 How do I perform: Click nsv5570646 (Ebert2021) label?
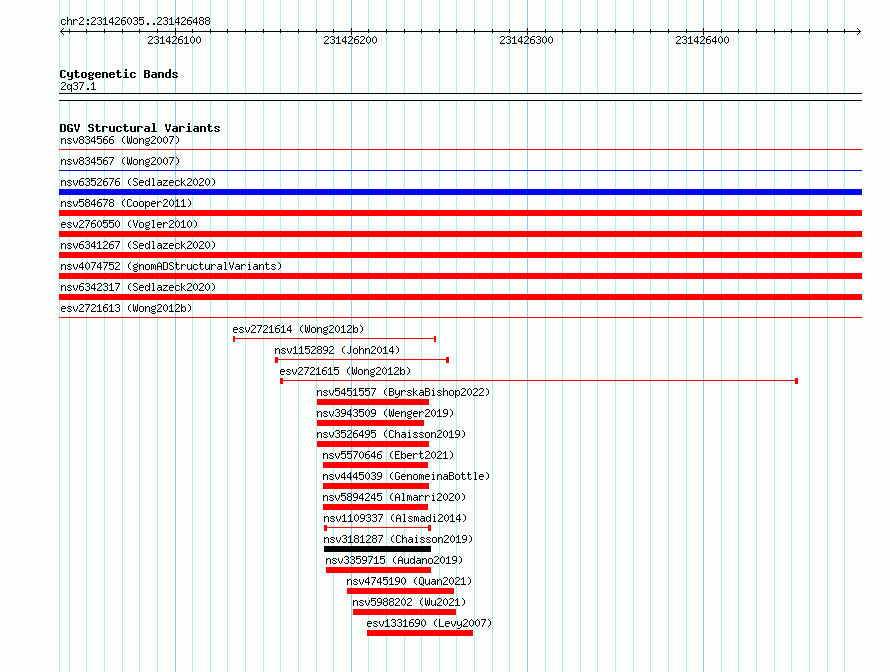tap(388, 455)
